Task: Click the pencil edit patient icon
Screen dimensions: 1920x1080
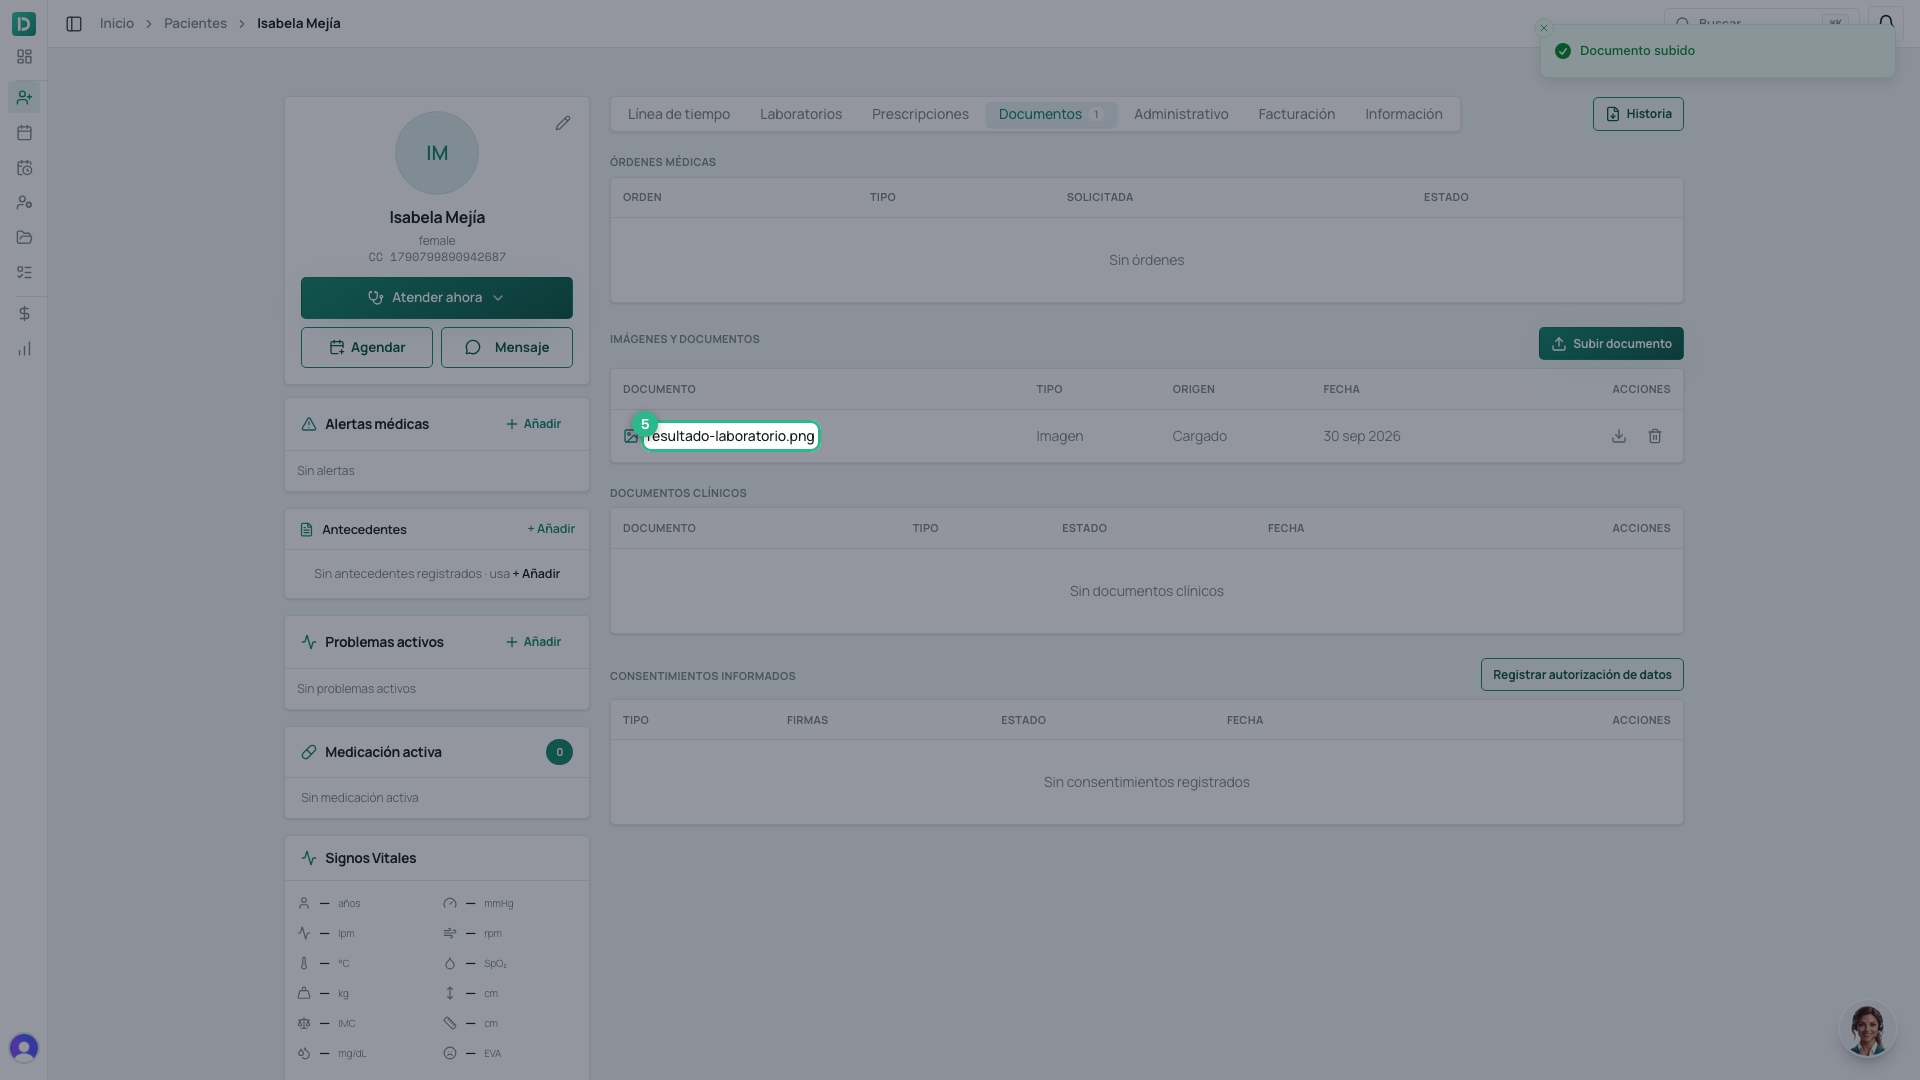Action: [x=563, y=123]
